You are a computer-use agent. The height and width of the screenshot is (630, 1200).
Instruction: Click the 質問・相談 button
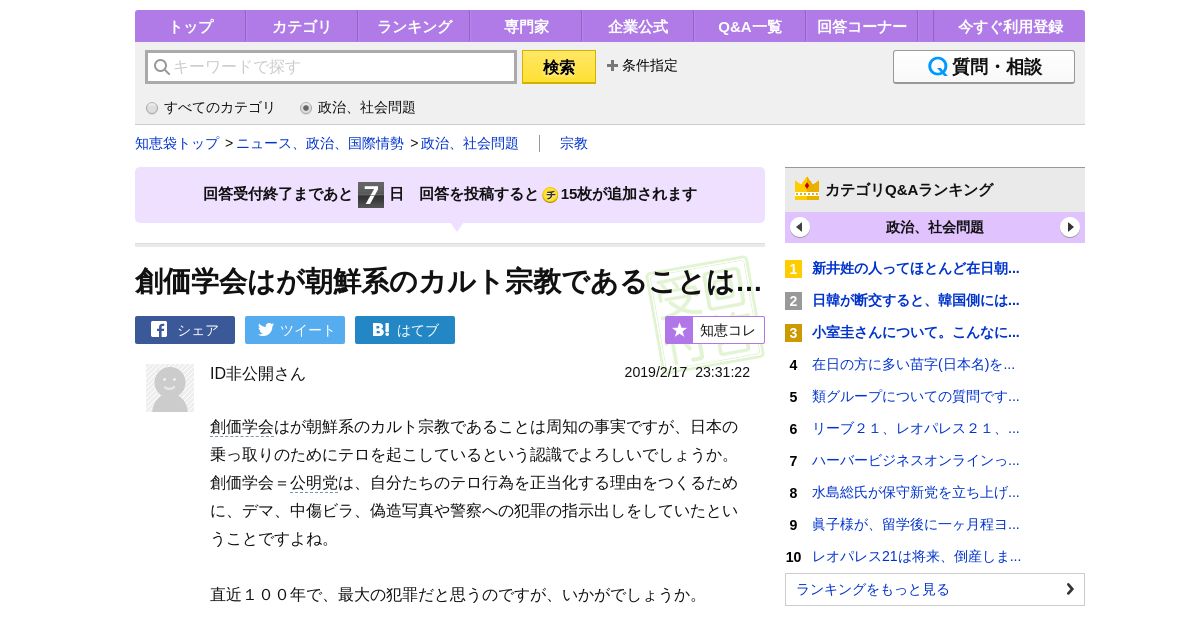coord(984,67)
